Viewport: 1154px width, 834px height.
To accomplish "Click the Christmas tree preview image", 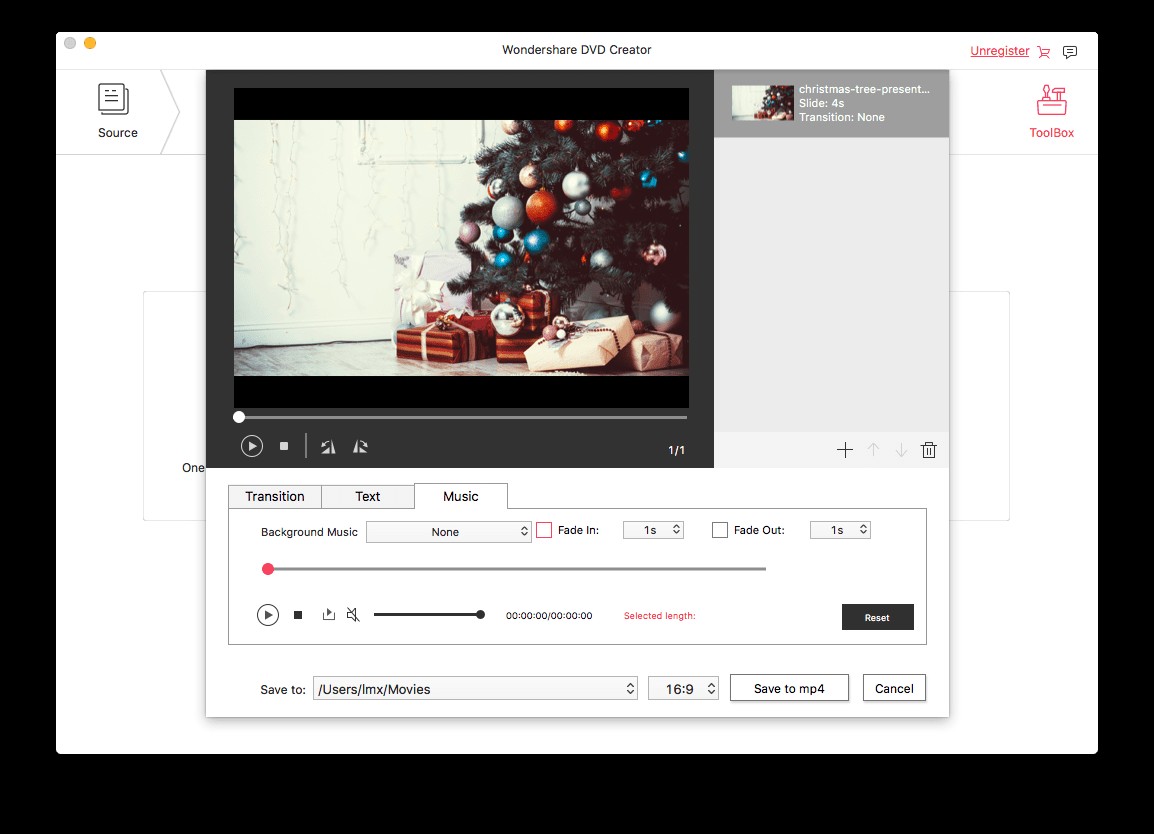I will click(461, 248).
